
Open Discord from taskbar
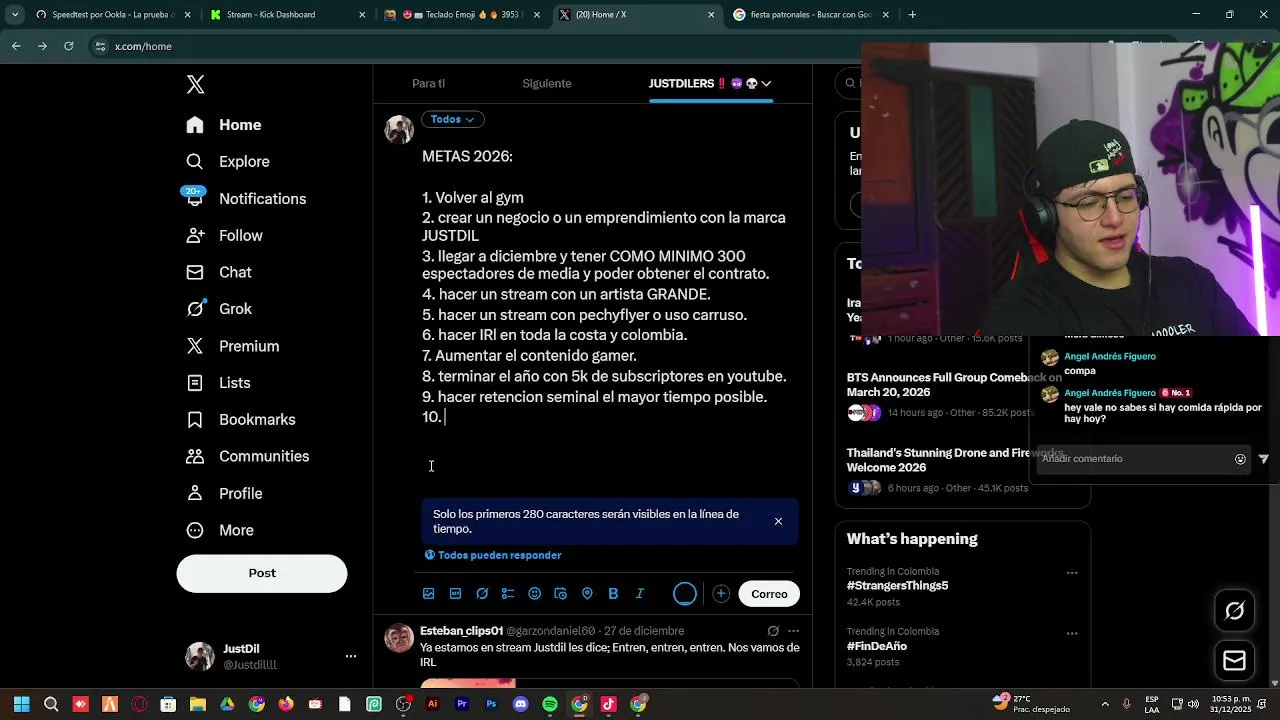(520, 704)
